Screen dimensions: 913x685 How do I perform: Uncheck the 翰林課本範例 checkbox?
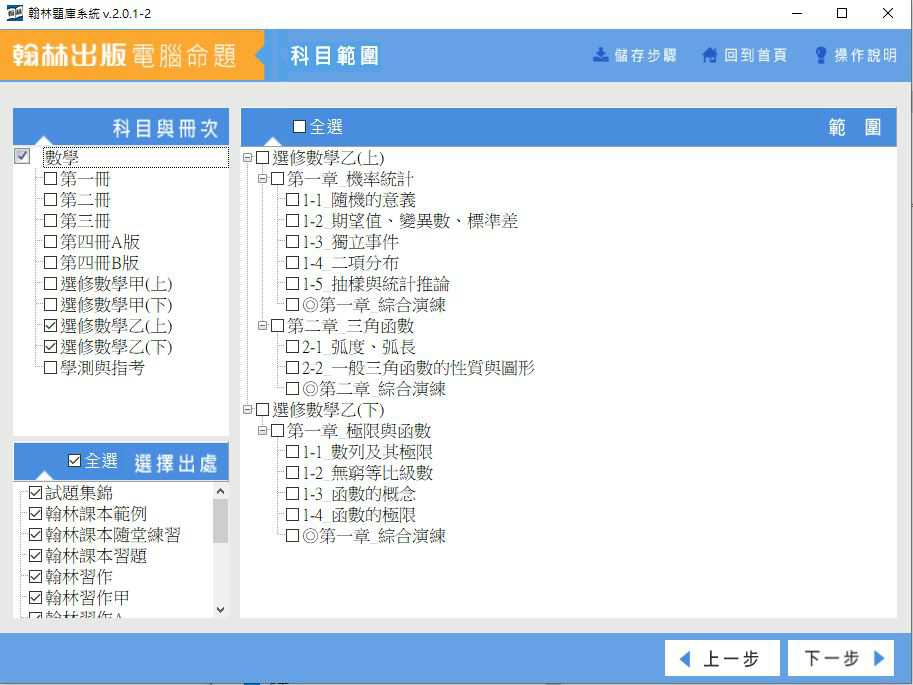(36, 514)
